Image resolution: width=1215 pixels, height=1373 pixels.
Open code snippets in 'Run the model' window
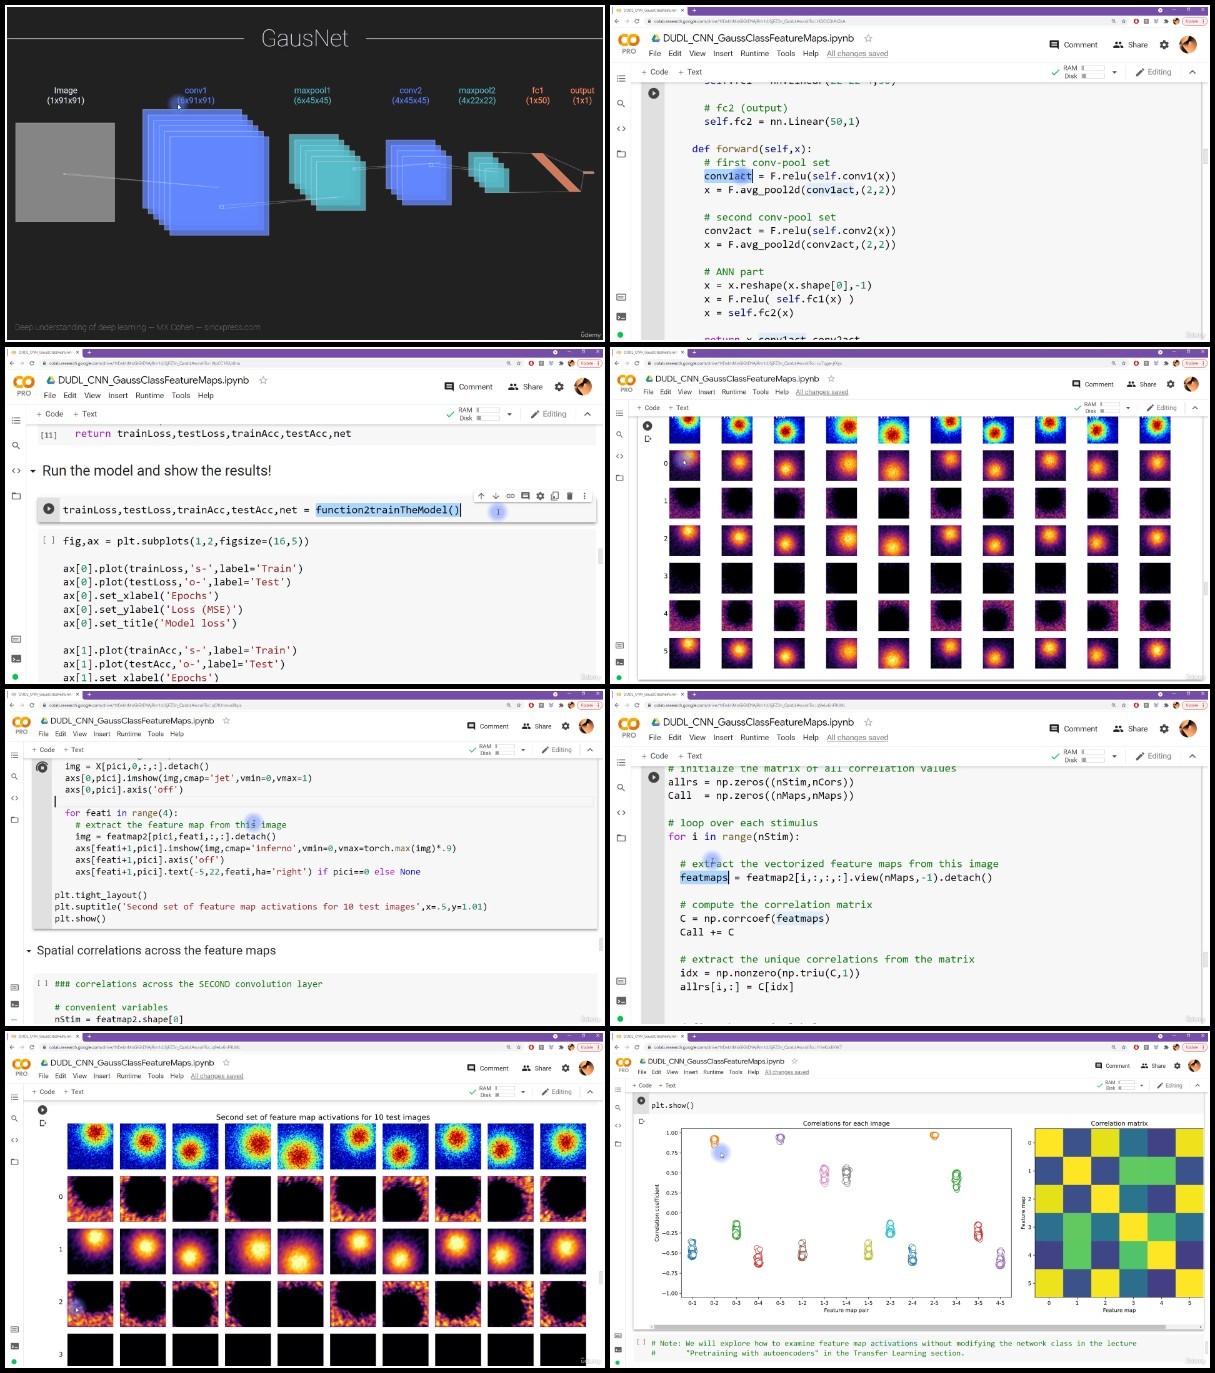click(16, 471)
